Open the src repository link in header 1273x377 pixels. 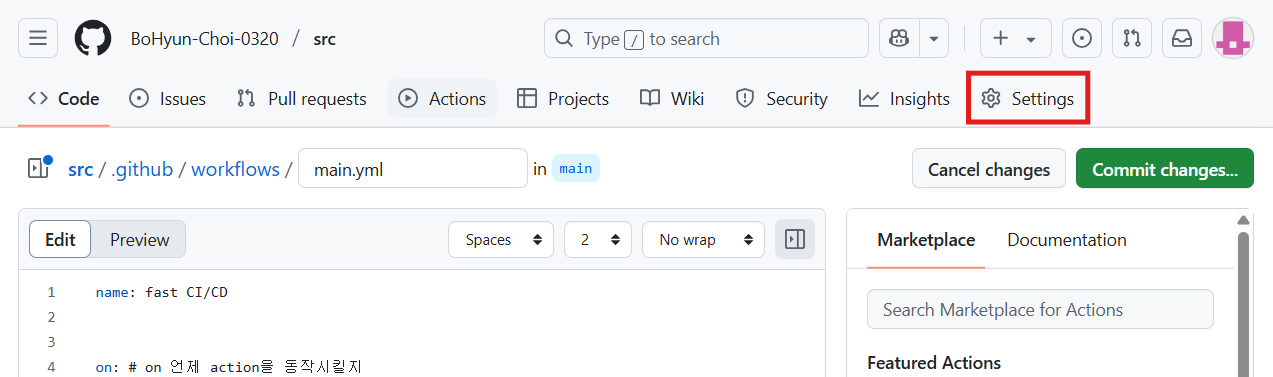(x=324, y=39)
